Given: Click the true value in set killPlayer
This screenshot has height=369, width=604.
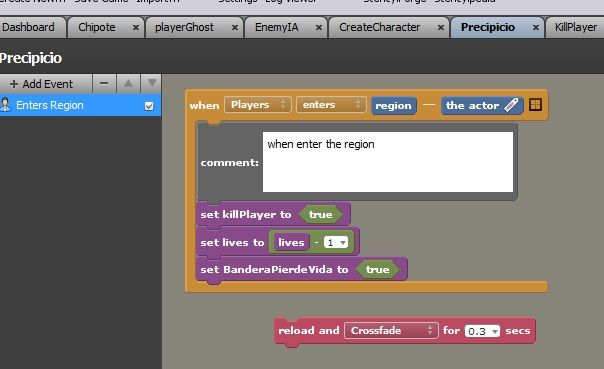Looking at the screenshot, I should click(320, 215).
